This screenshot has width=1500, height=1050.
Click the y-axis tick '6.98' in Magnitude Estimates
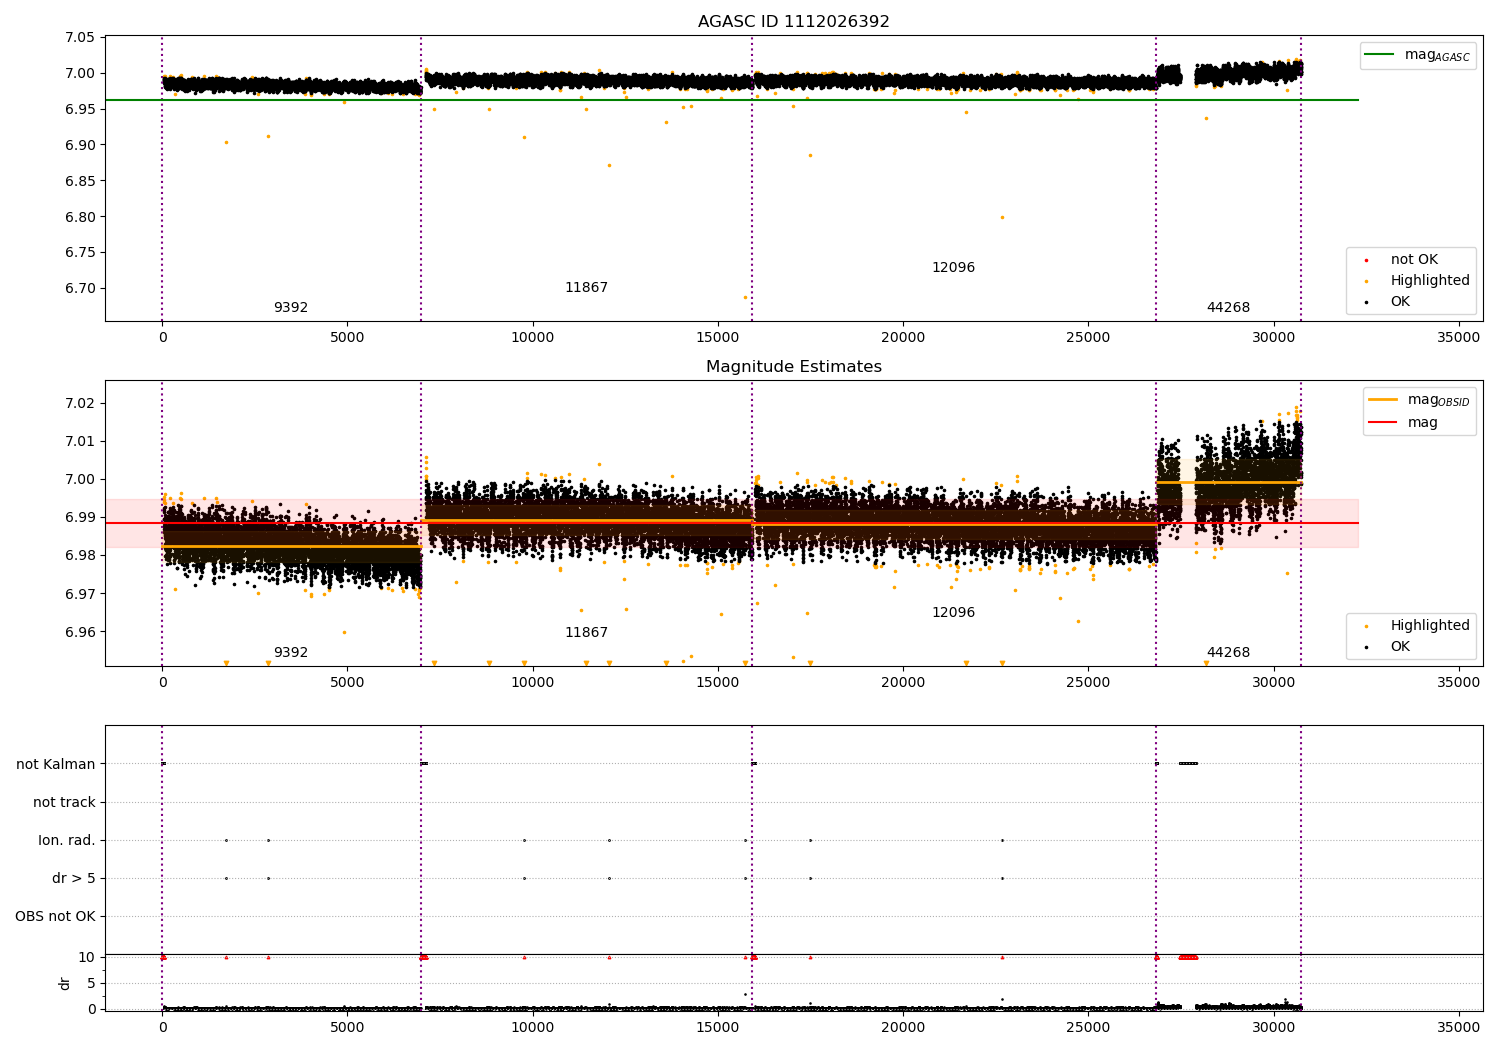pyautogui.click(x=81, y=556)
